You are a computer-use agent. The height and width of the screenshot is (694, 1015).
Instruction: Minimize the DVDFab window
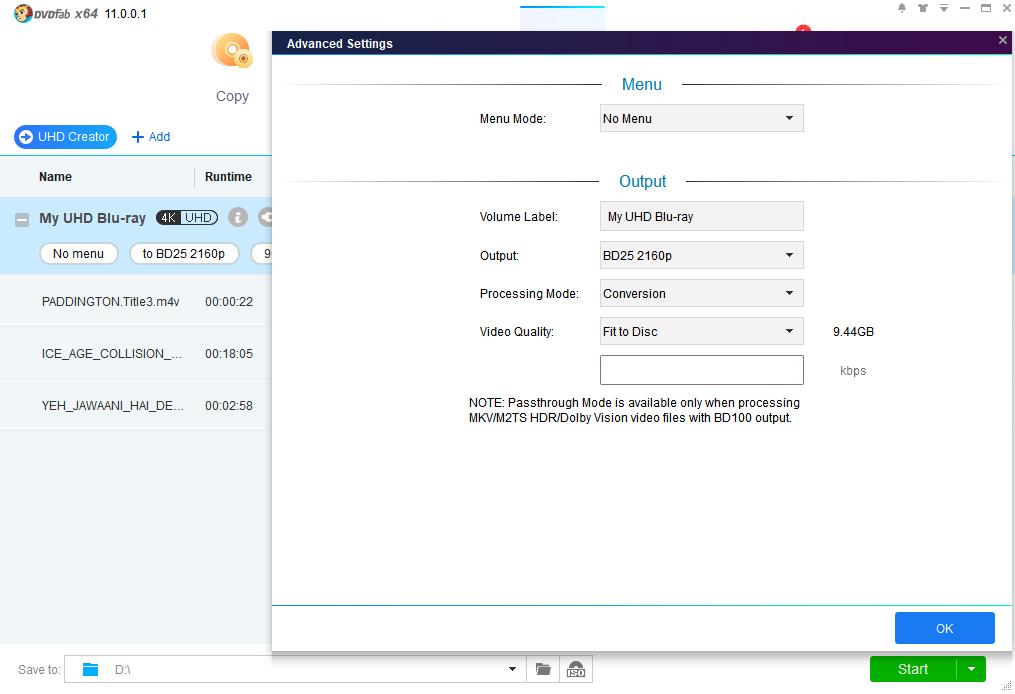pos(965,8)
